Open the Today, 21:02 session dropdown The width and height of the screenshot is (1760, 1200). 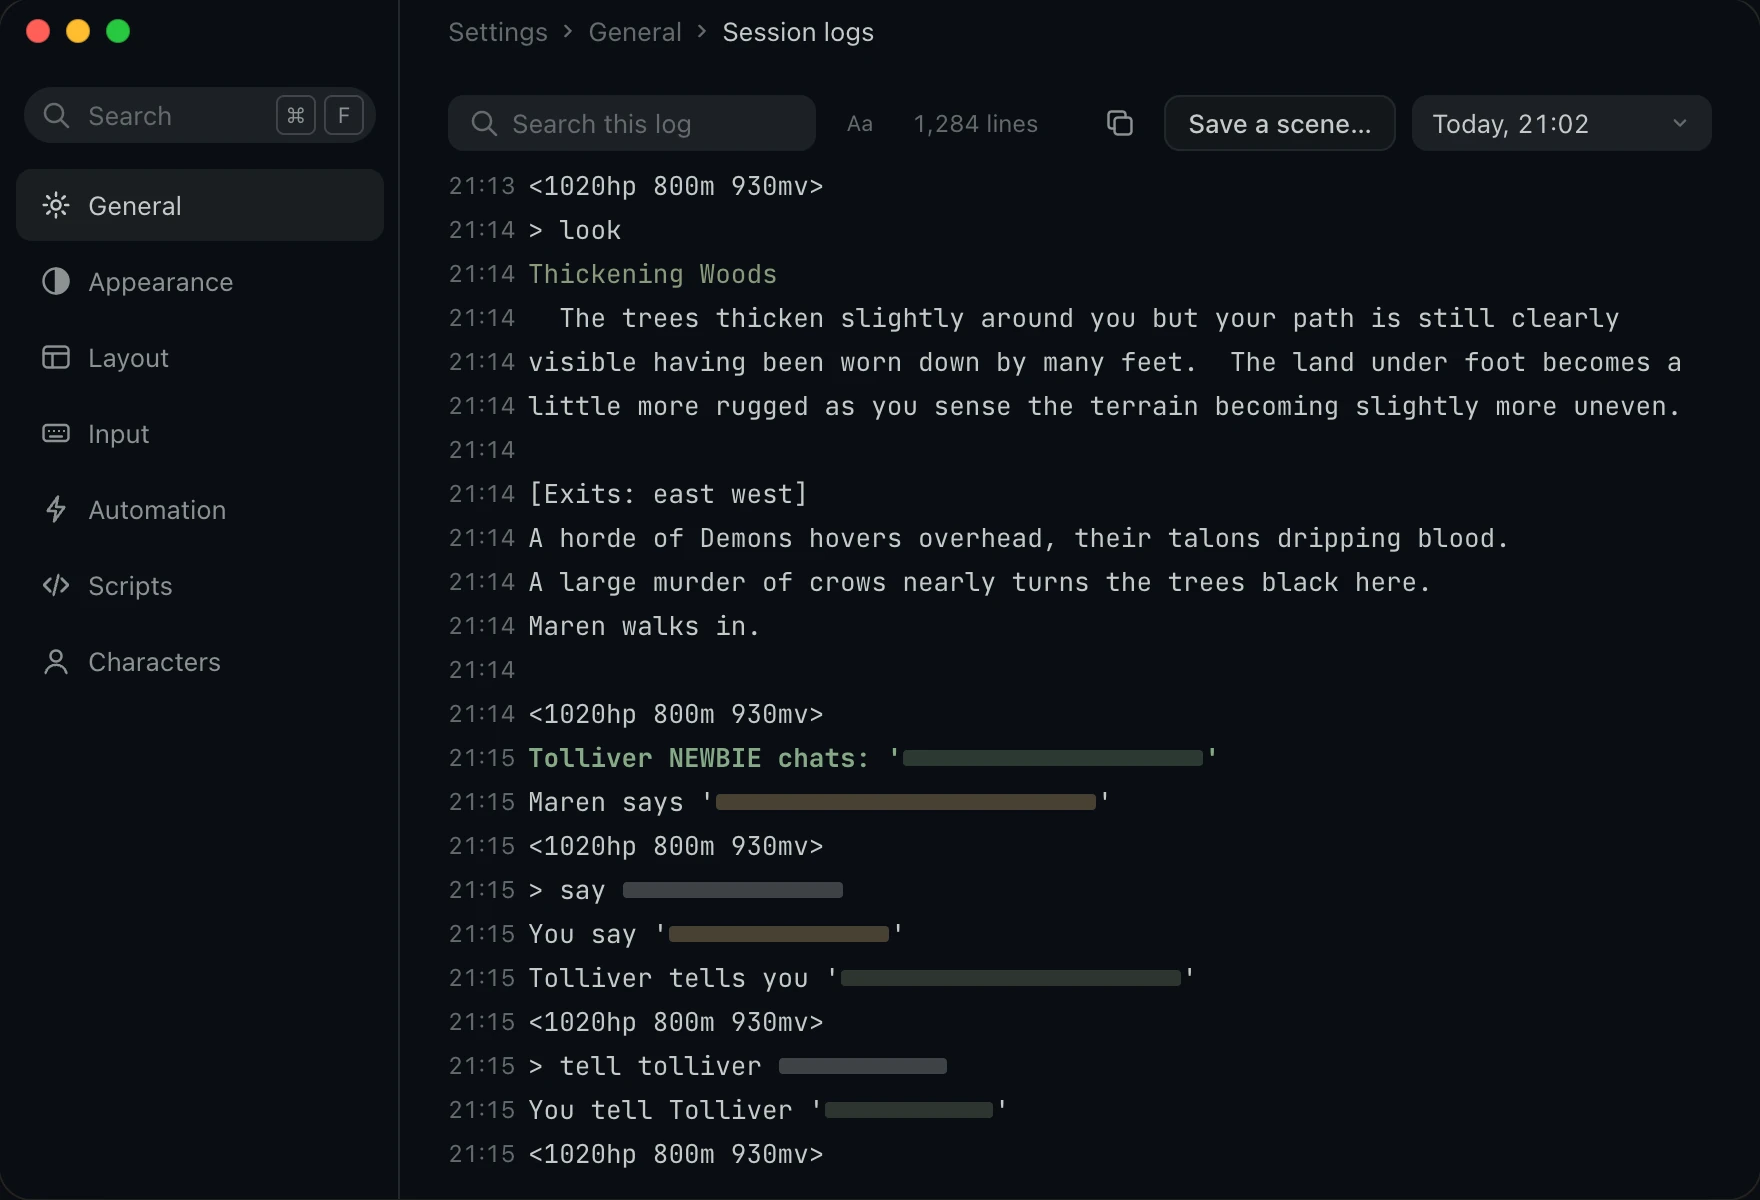pos(1562,123)
